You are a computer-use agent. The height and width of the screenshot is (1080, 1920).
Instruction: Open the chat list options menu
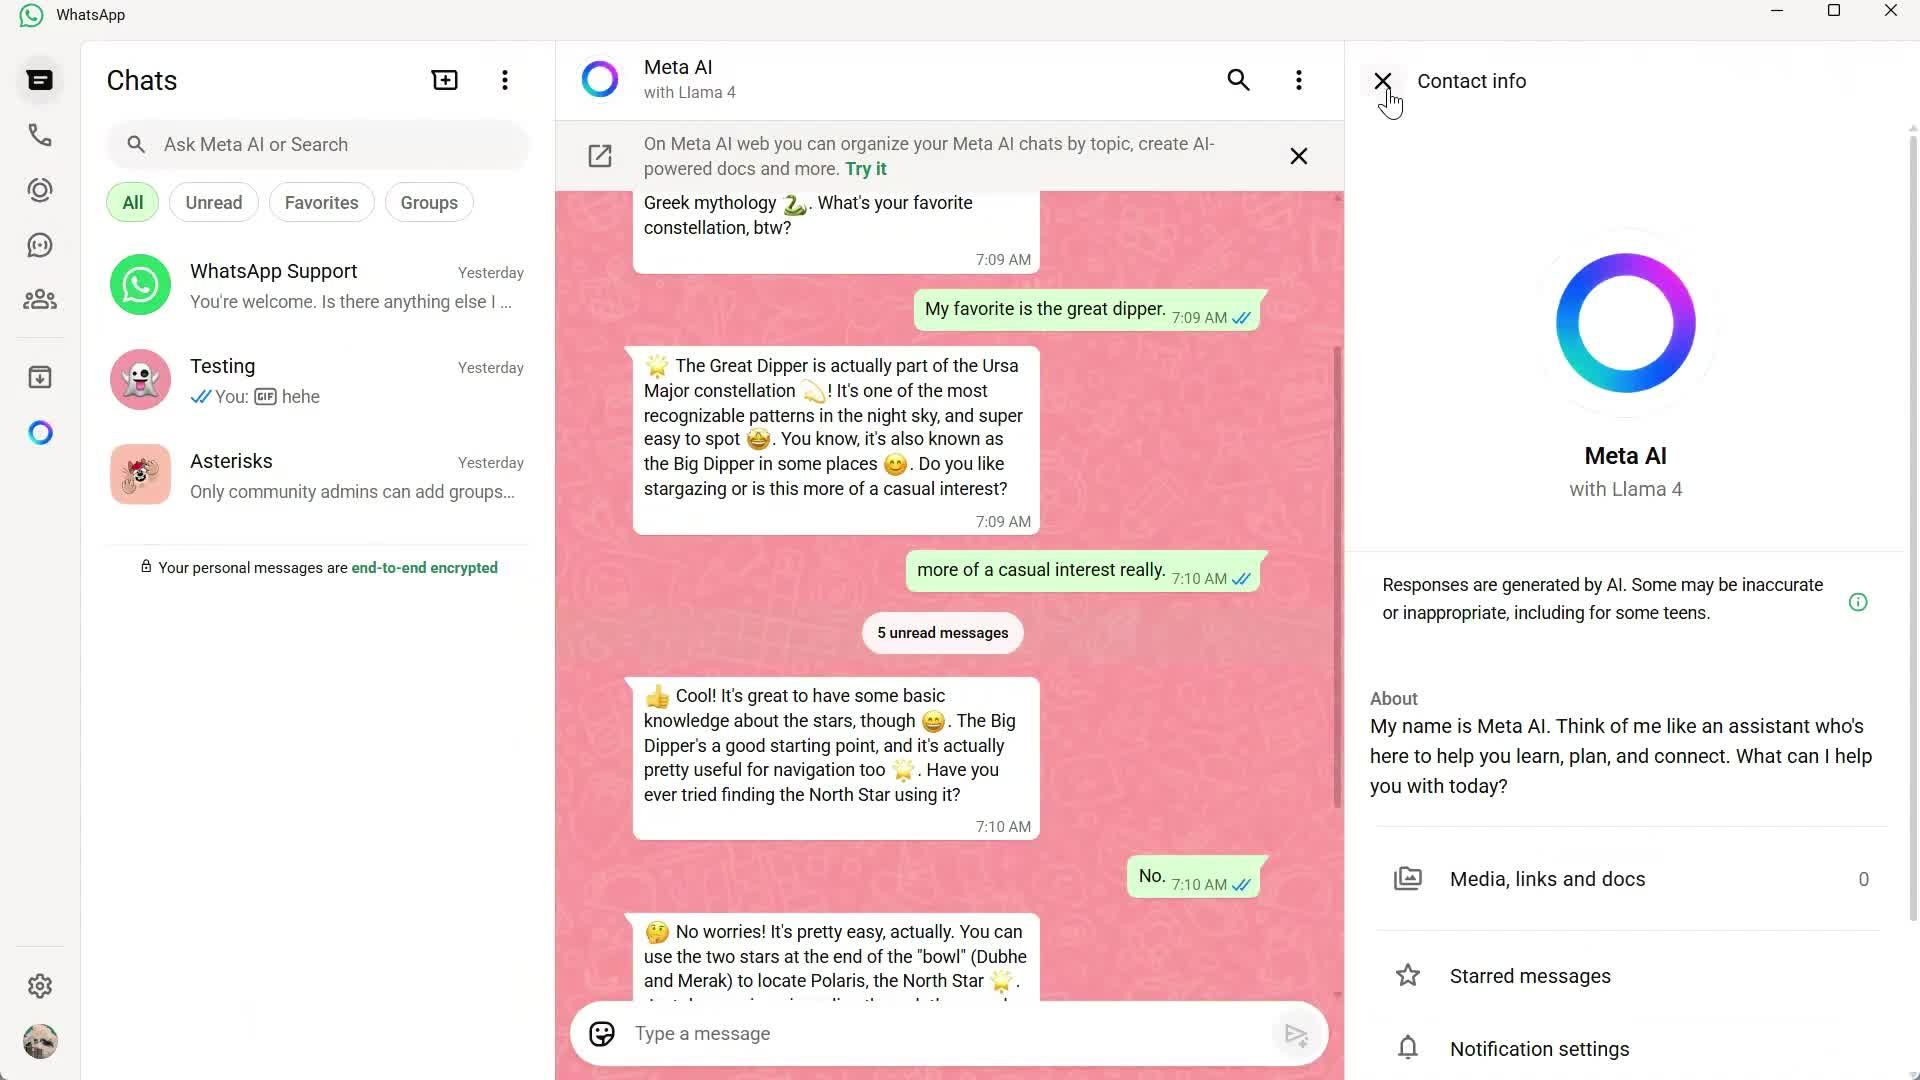click(505, 80)
